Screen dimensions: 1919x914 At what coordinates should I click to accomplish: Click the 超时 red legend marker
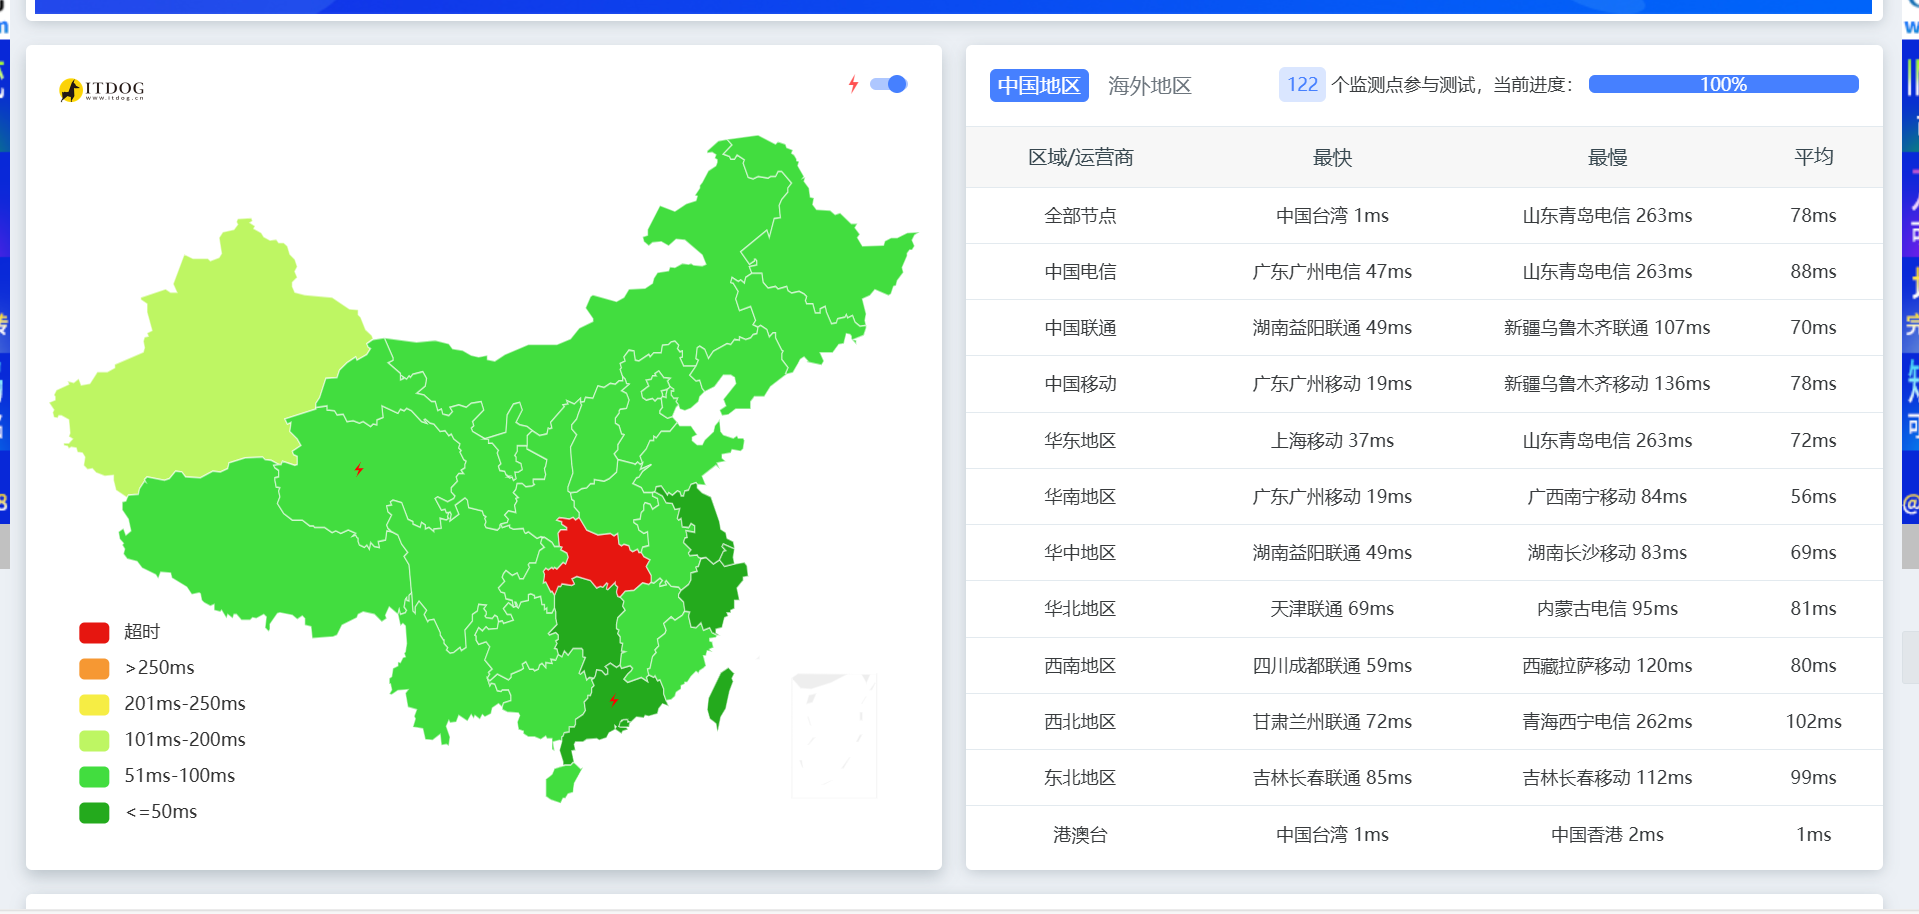click(93, 632)
